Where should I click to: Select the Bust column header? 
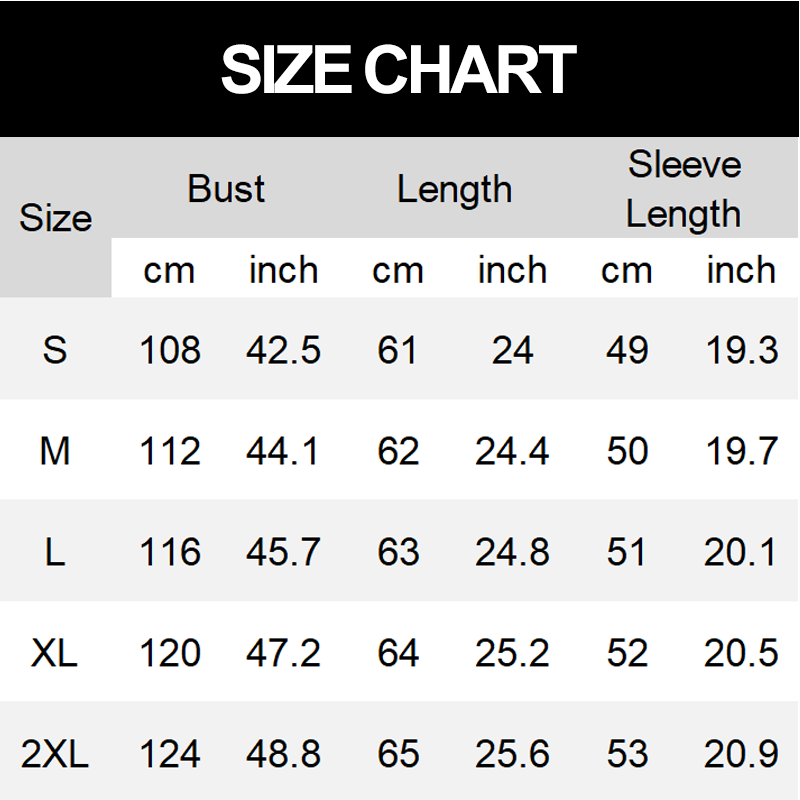pyautogui.click(x=226, y=189)
